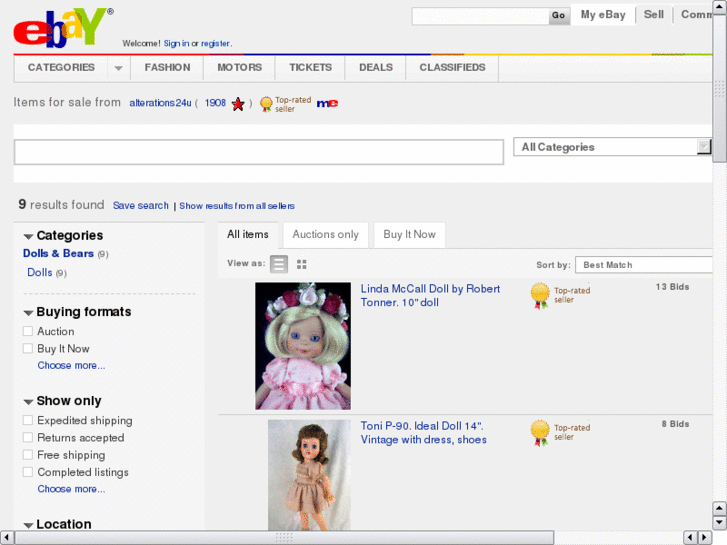Click the horizontal scrollbar right arrow
This screenshot has width=727, height=545.
click(x=705, y=537)
